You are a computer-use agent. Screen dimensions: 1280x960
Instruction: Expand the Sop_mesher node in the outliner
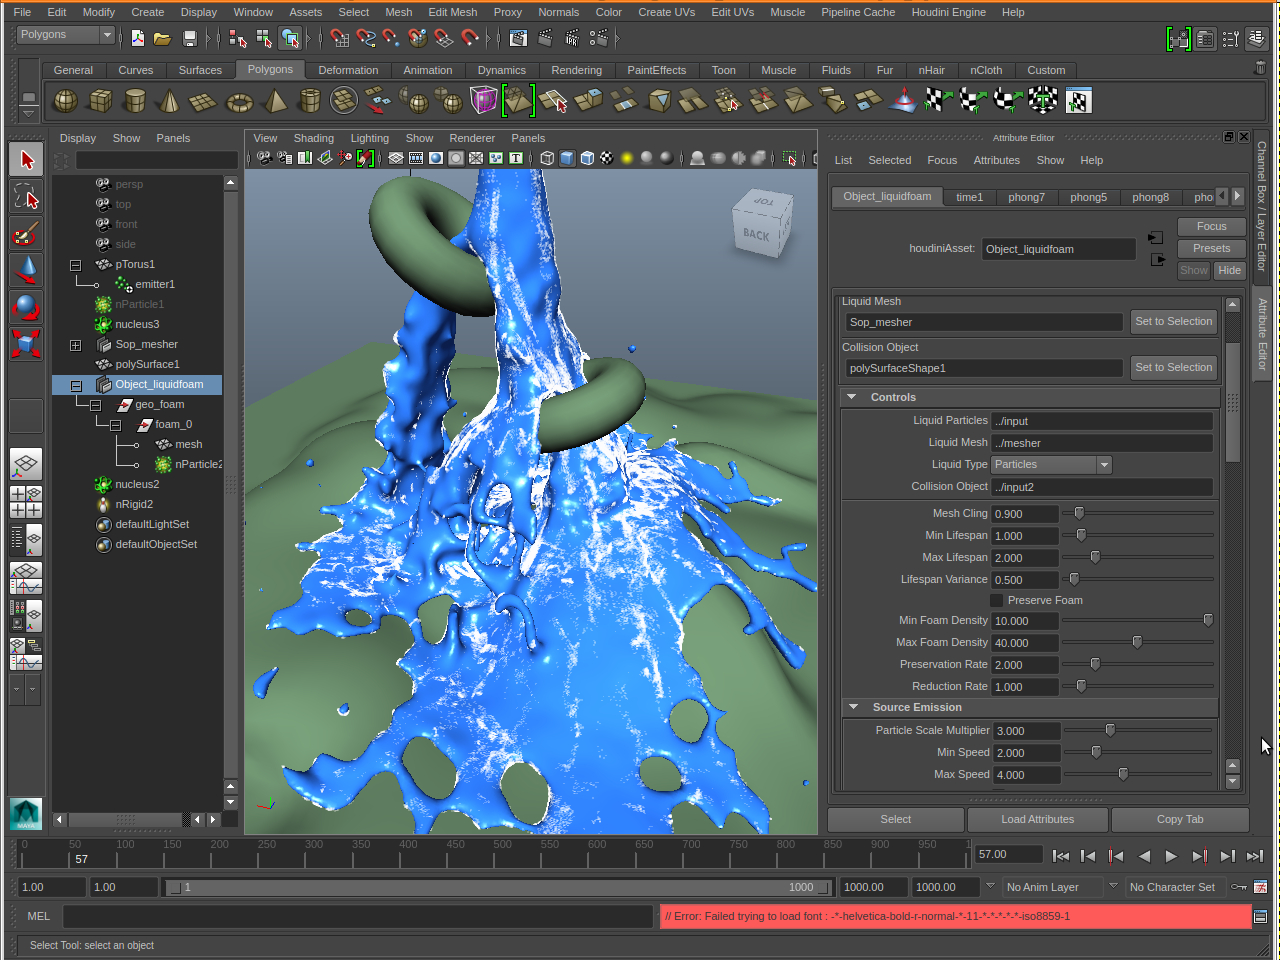tap(75, 345)
